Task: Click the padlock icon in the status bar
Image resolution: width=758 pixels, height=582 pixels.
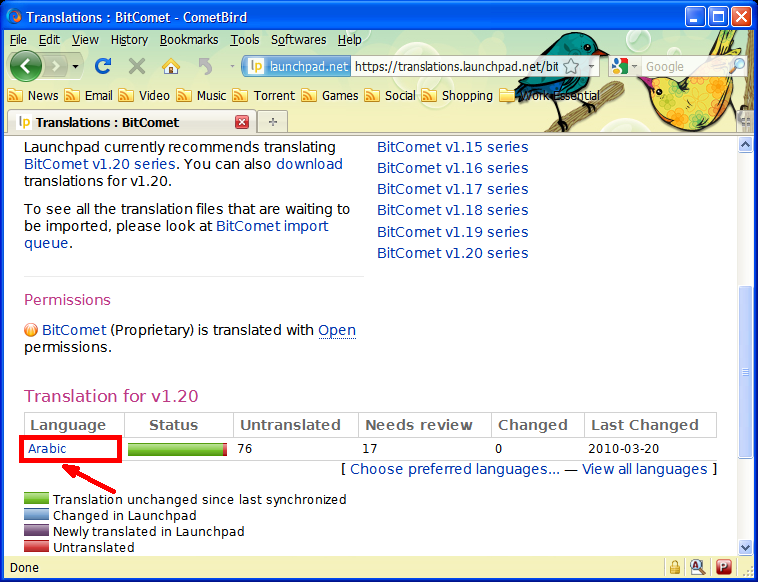Action: pyautogui.click(x=676, y=568)
